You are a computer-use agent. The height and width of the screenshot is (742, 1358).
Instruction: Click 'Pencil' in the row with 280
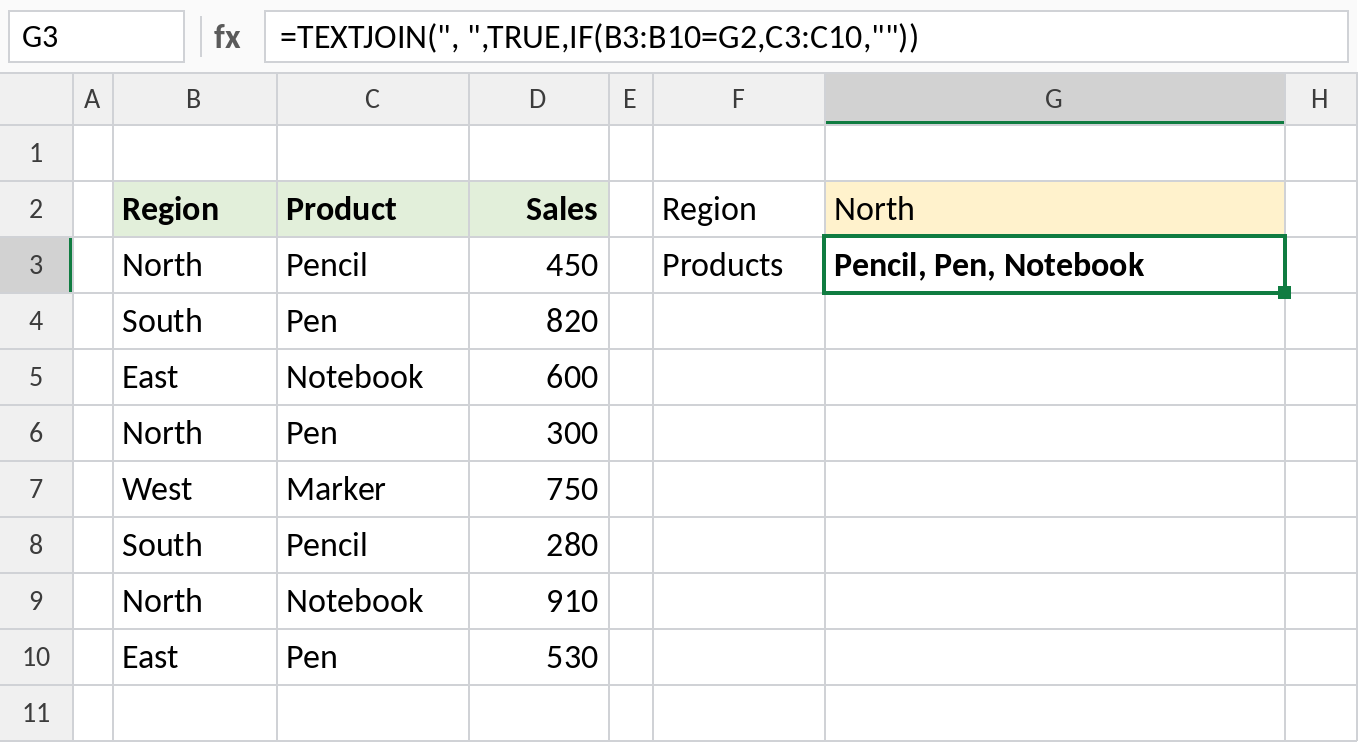pos(373,545)
